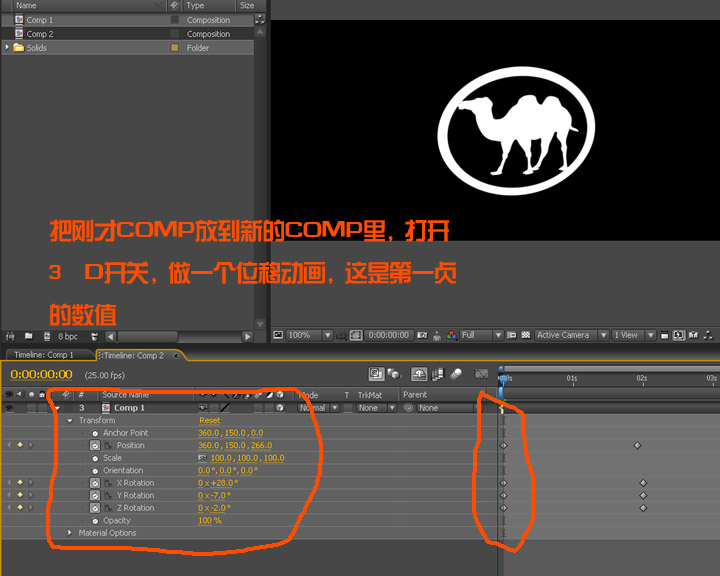The height and width of the screenshot is (576, 720).
Task: Expand Material Options
Action: tap(70, 533)
